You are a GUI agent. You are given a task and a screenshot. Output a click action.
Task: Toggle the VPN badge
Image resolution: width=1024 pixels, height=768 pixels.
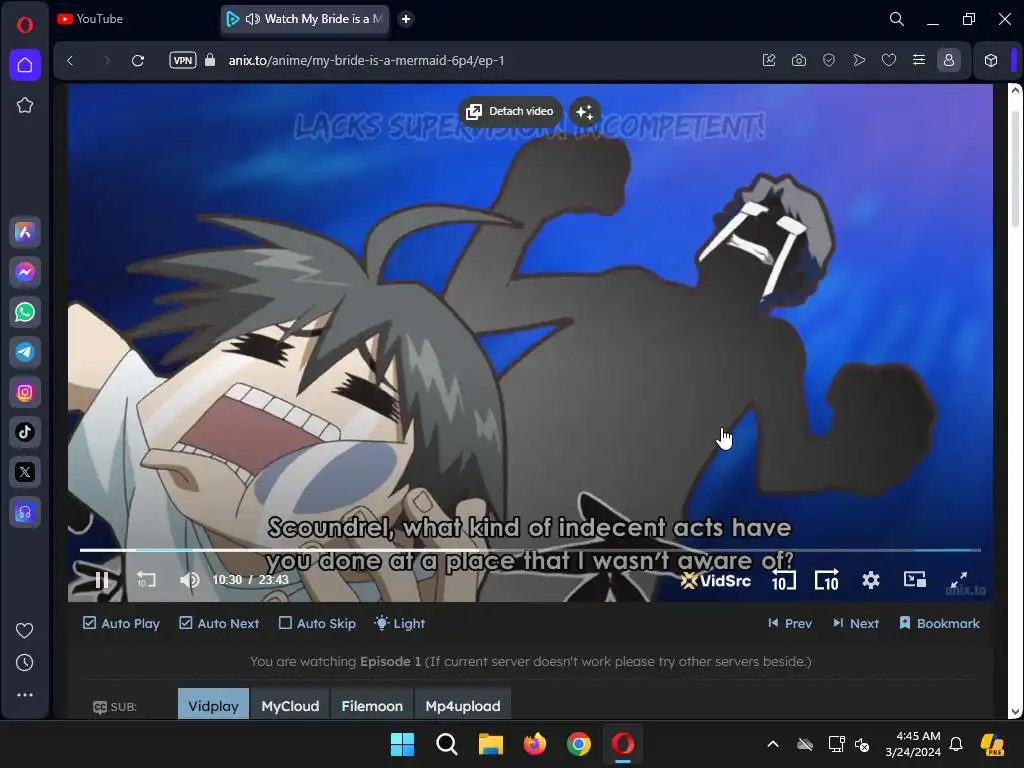183,60
